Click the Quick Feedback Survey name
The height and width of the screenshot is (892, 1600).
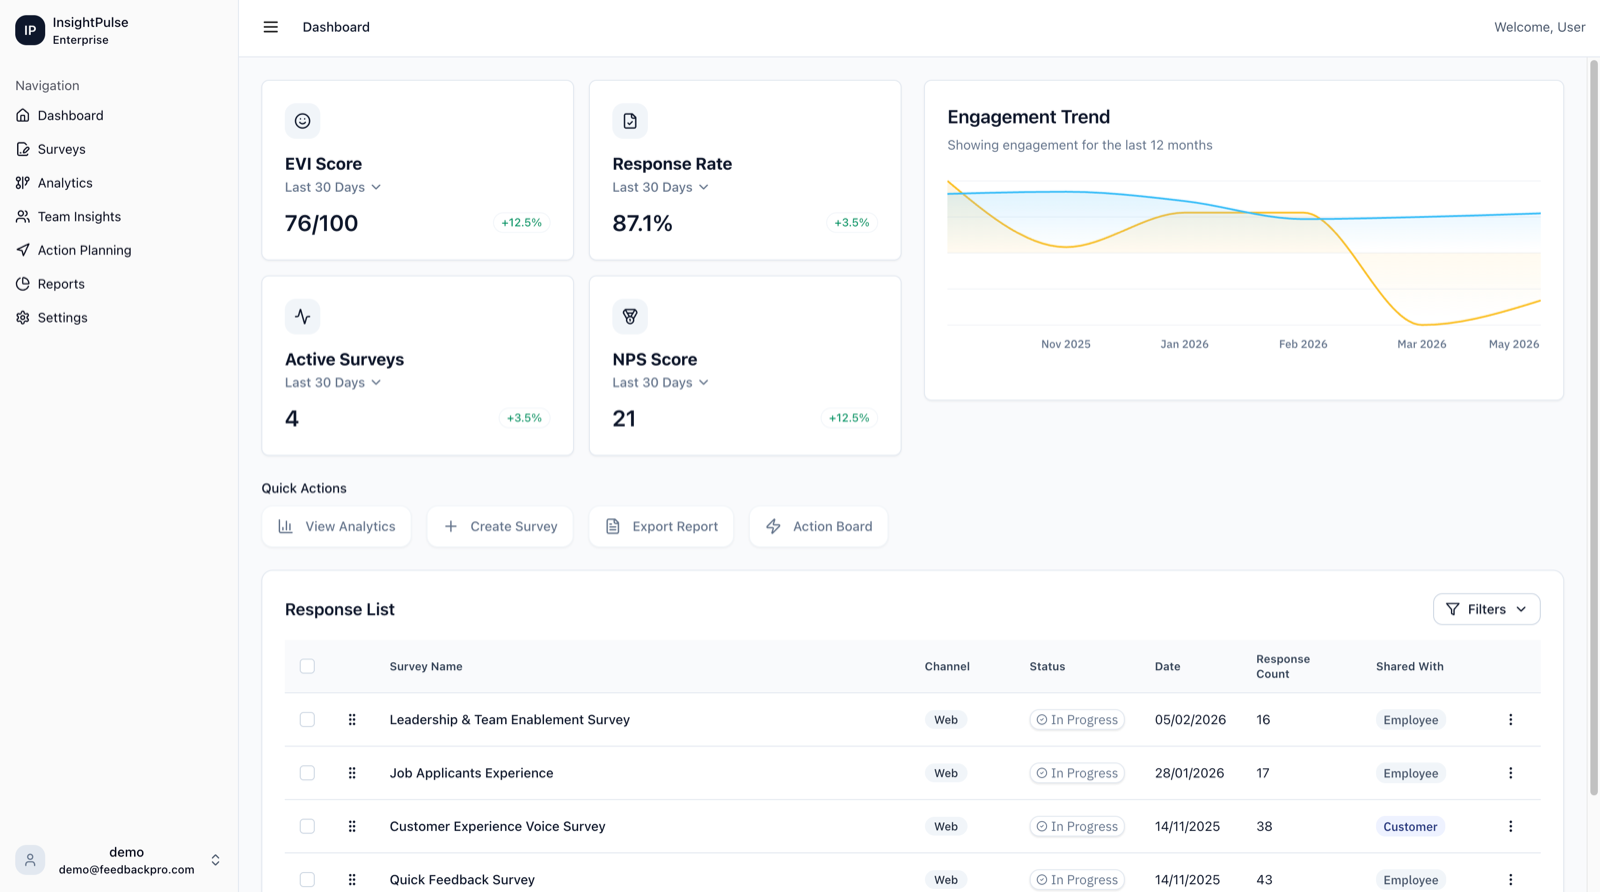(462, 880)
